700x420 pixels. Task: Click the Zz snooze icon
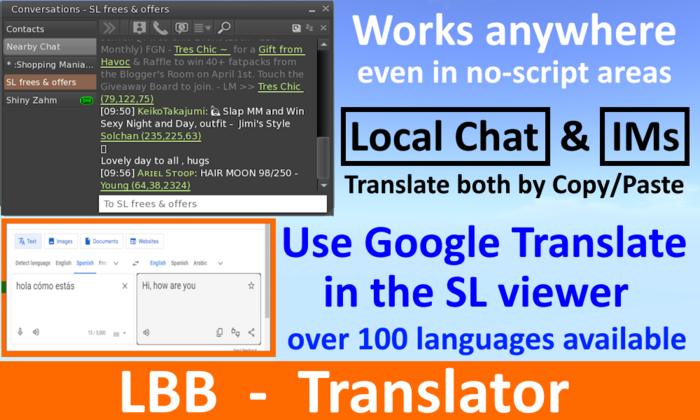309,28
